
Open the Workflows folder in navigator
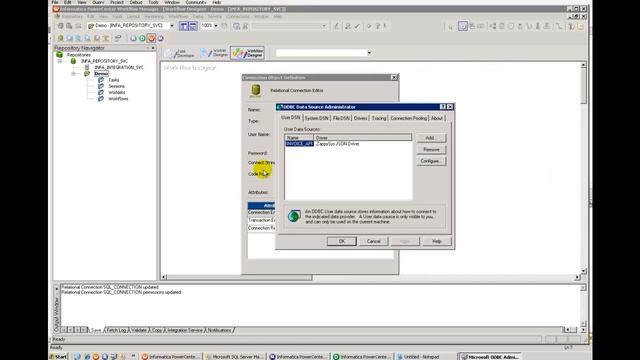(x=118, y=99)
